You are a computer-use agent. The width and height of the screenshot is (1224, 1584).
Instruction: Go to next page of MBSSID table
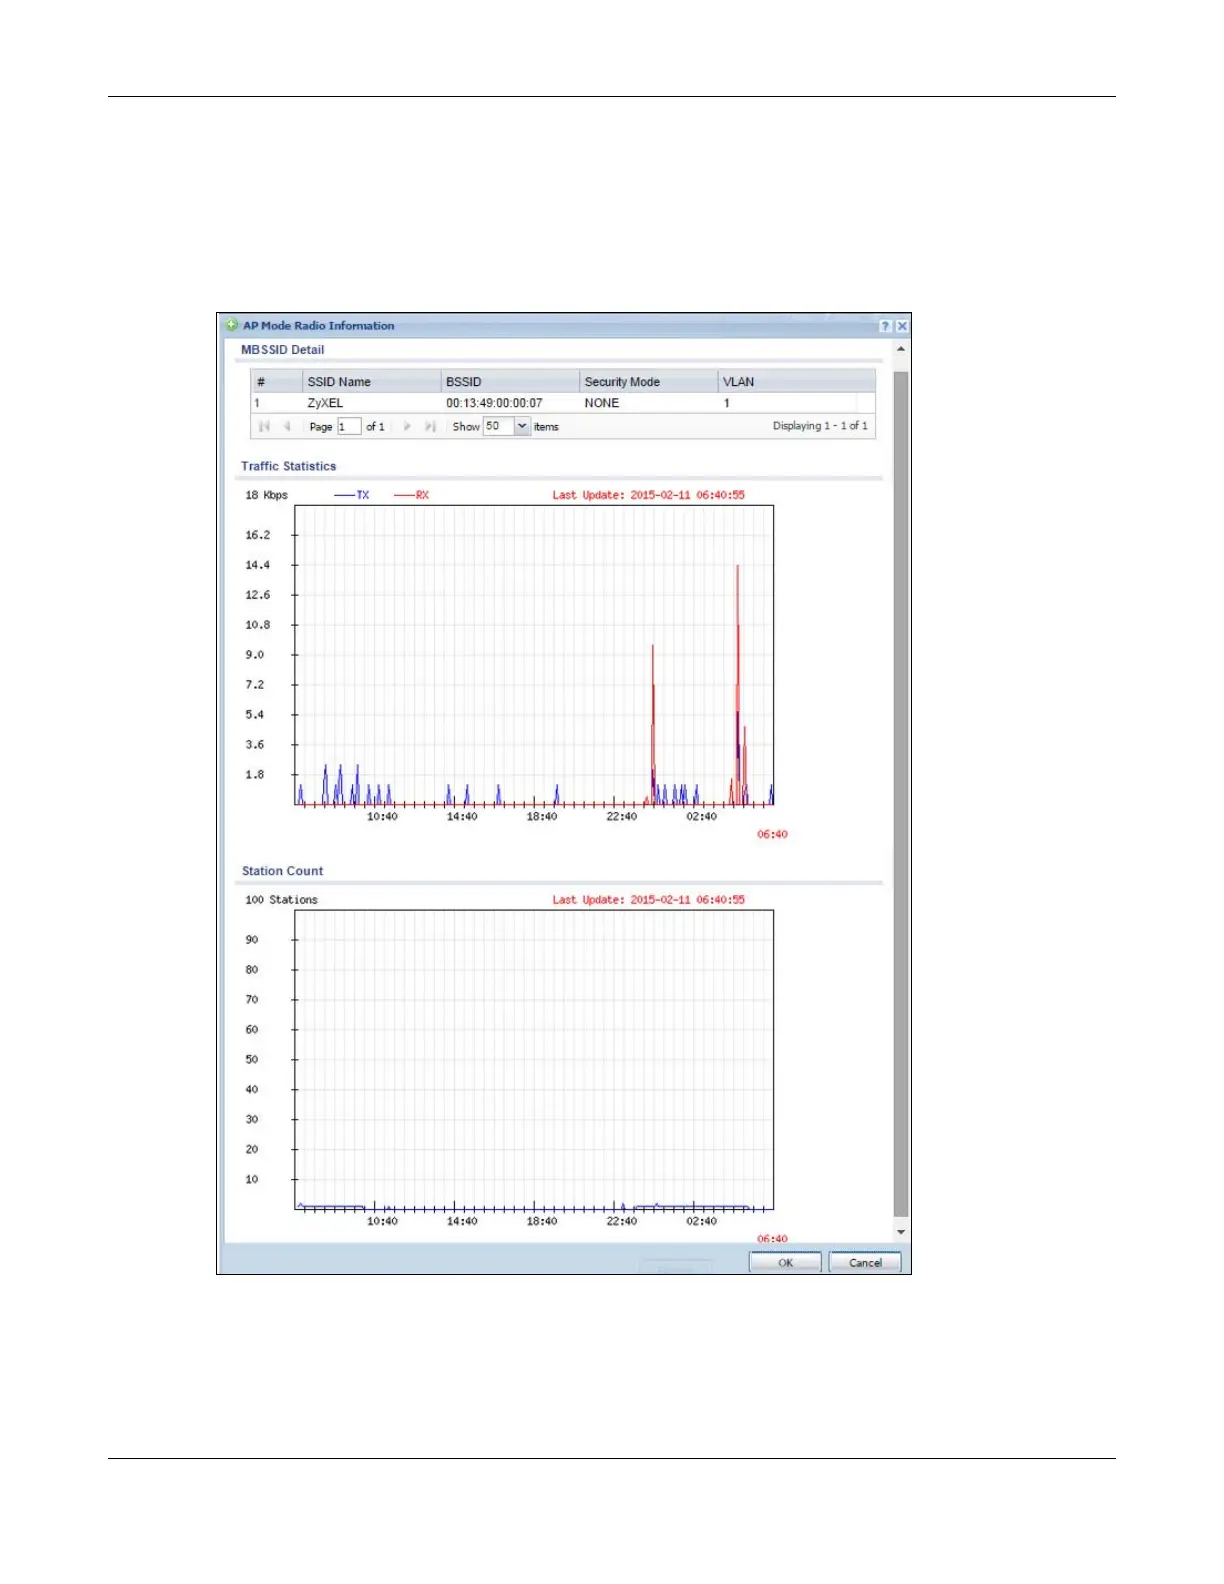pos(407,426)
